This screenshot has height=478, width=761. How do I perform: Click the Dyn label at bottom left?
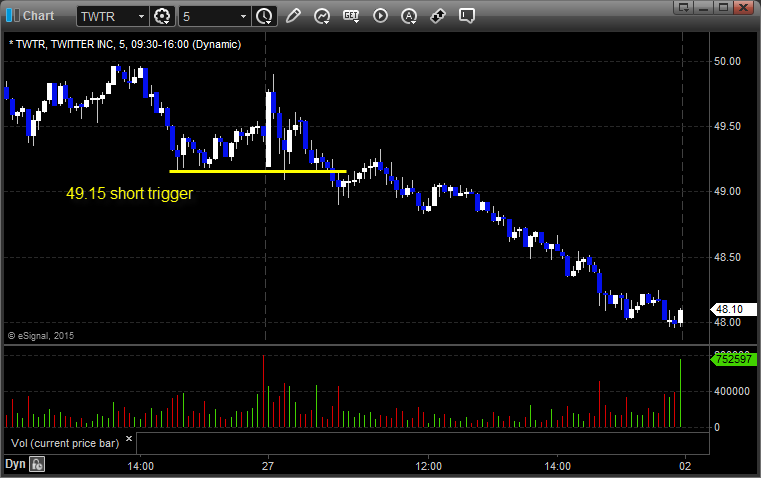(x=15, y=464)
